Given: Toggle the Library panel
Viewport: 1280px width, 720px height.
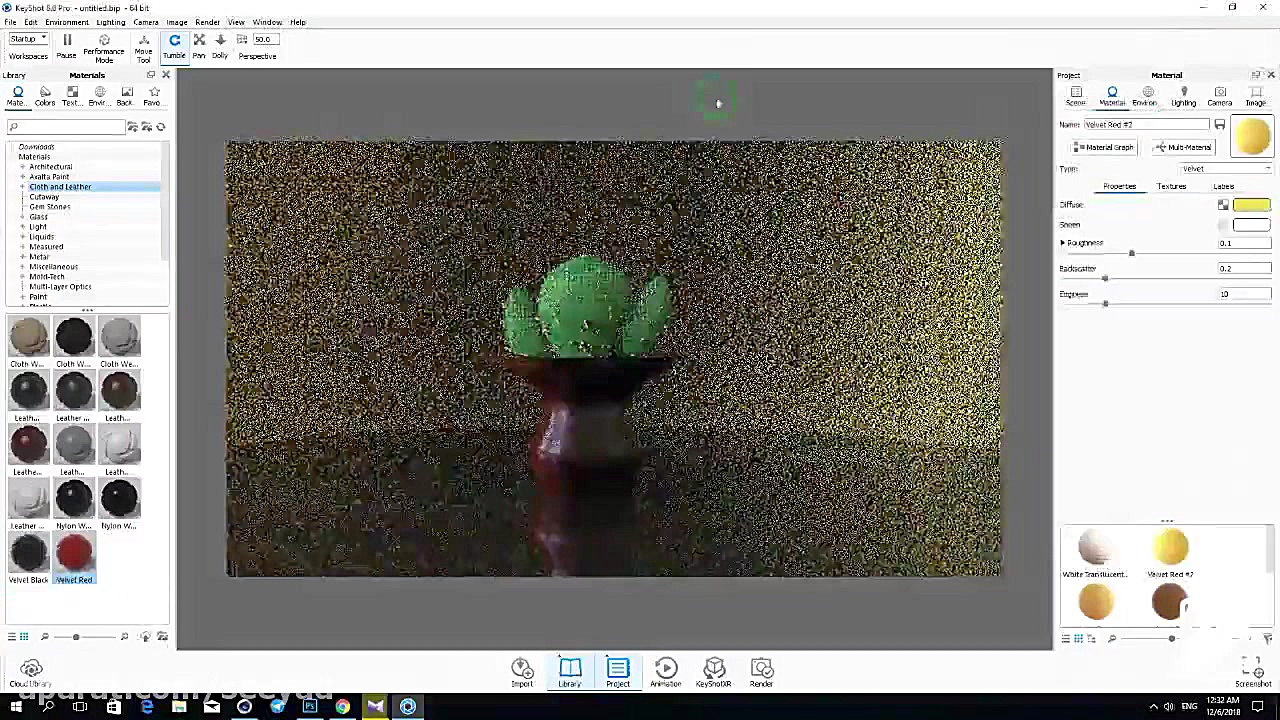Looking at the screenshot, I should coord(570,672).
